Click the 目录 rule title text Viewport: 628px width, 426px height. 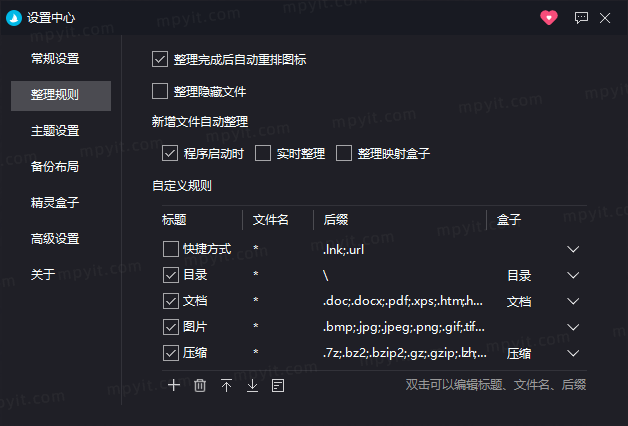(195, 275)
